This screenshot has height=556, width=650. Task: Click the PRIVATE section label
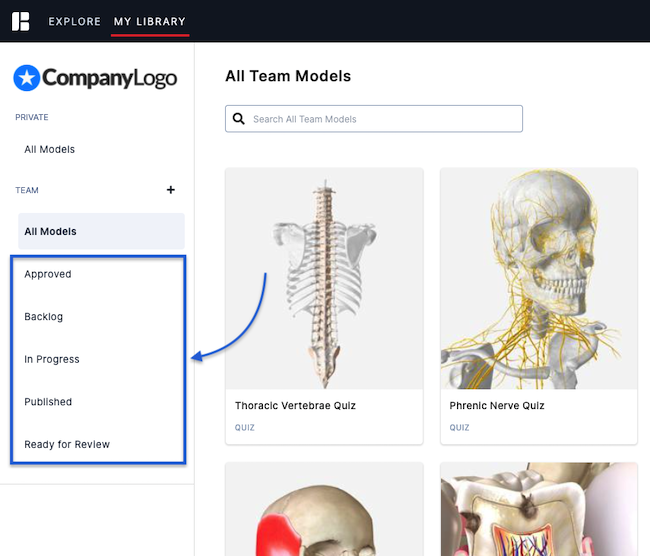[32, 117]
